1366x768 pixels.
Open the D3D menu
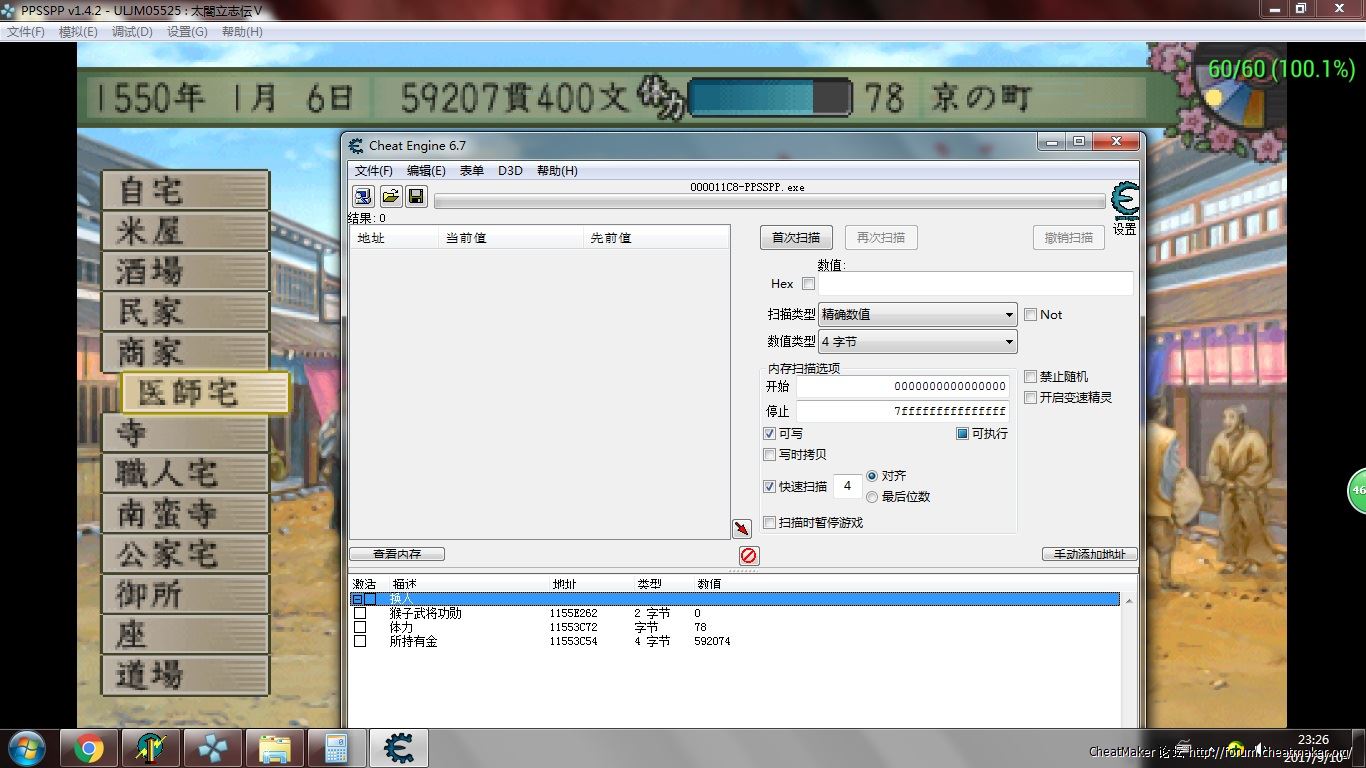510,171
